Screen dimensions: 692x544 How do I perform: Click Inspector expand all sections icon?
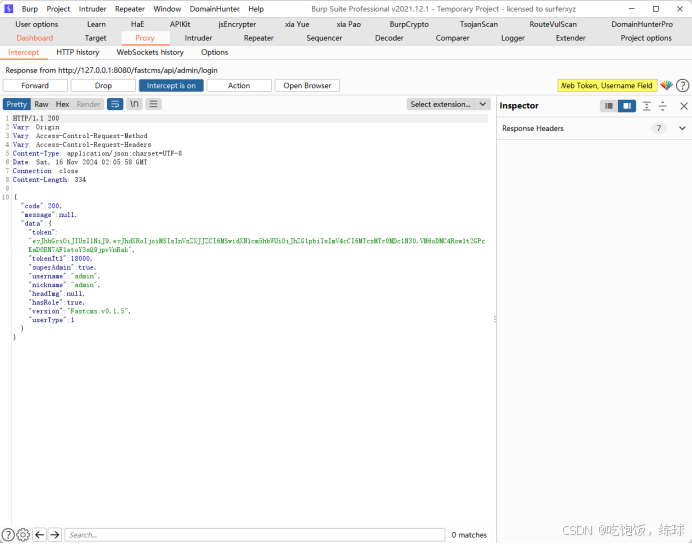click(x=647, y=106)
